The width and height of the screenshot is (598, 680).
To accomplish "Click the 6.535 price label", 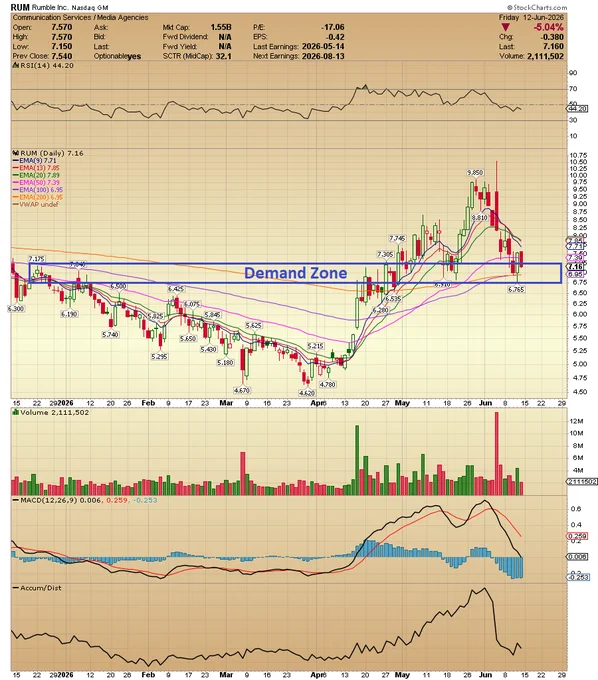I will (x=393, y=299).
